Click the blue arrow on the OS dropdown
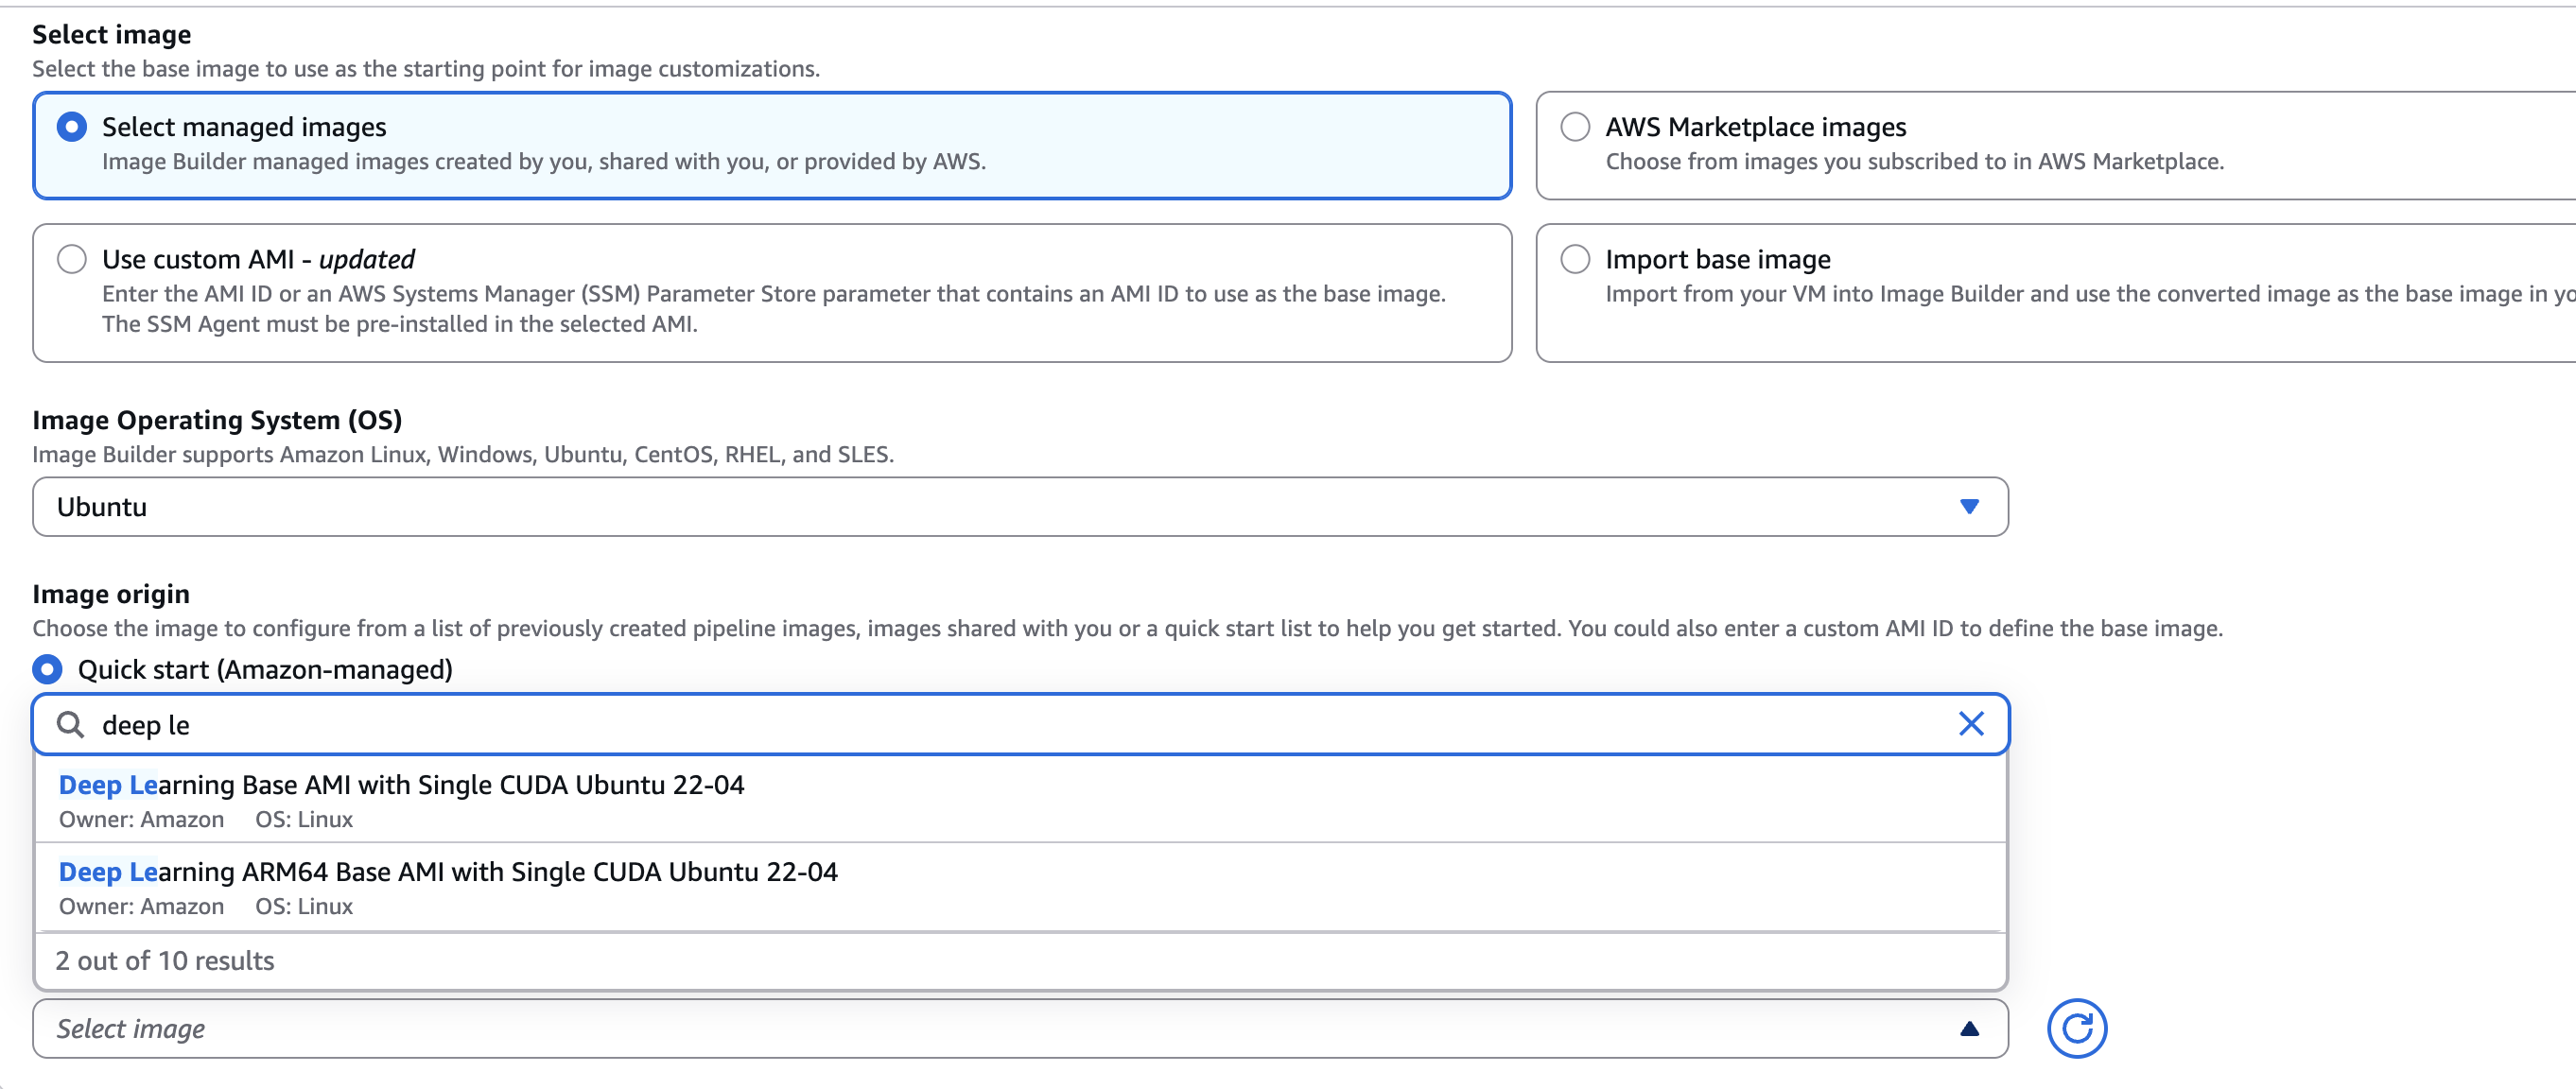The width and height of the screenshot is (2576, 1089). click(1969, 507)
